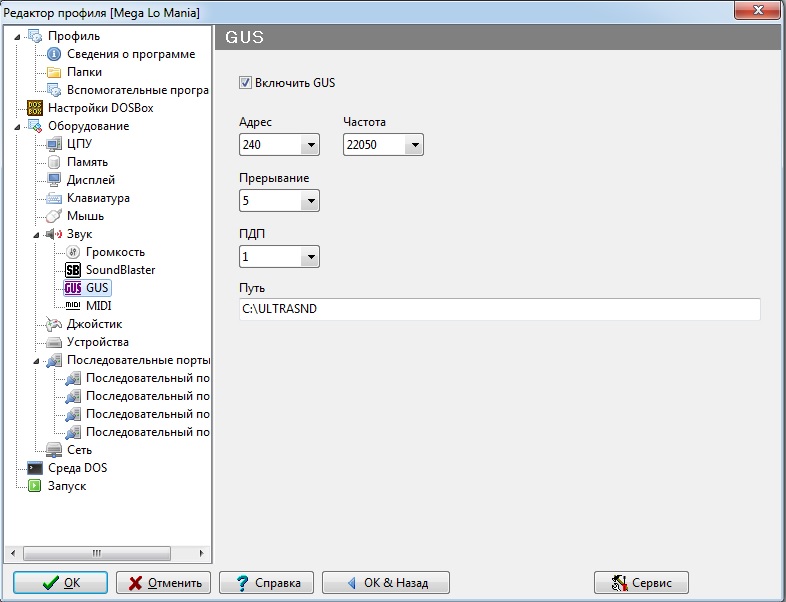Open help with Справка button
The width and height of the screenshot is (786, 602).
coord(267,583)
